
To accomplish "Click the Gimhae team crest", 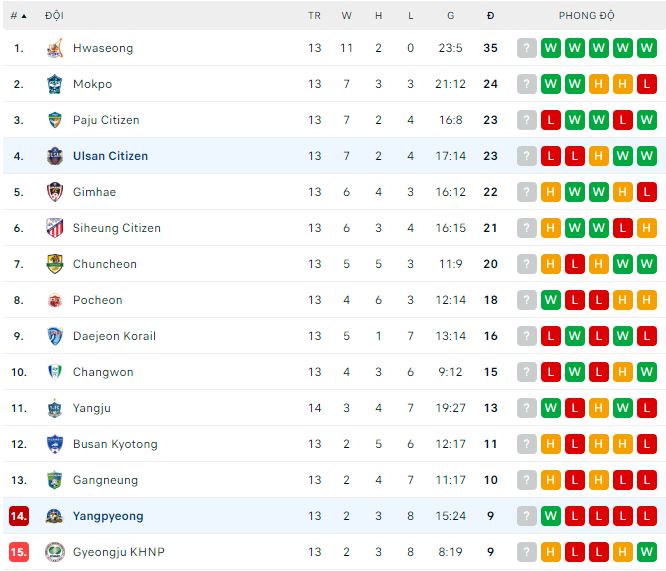I will [55, 192].
